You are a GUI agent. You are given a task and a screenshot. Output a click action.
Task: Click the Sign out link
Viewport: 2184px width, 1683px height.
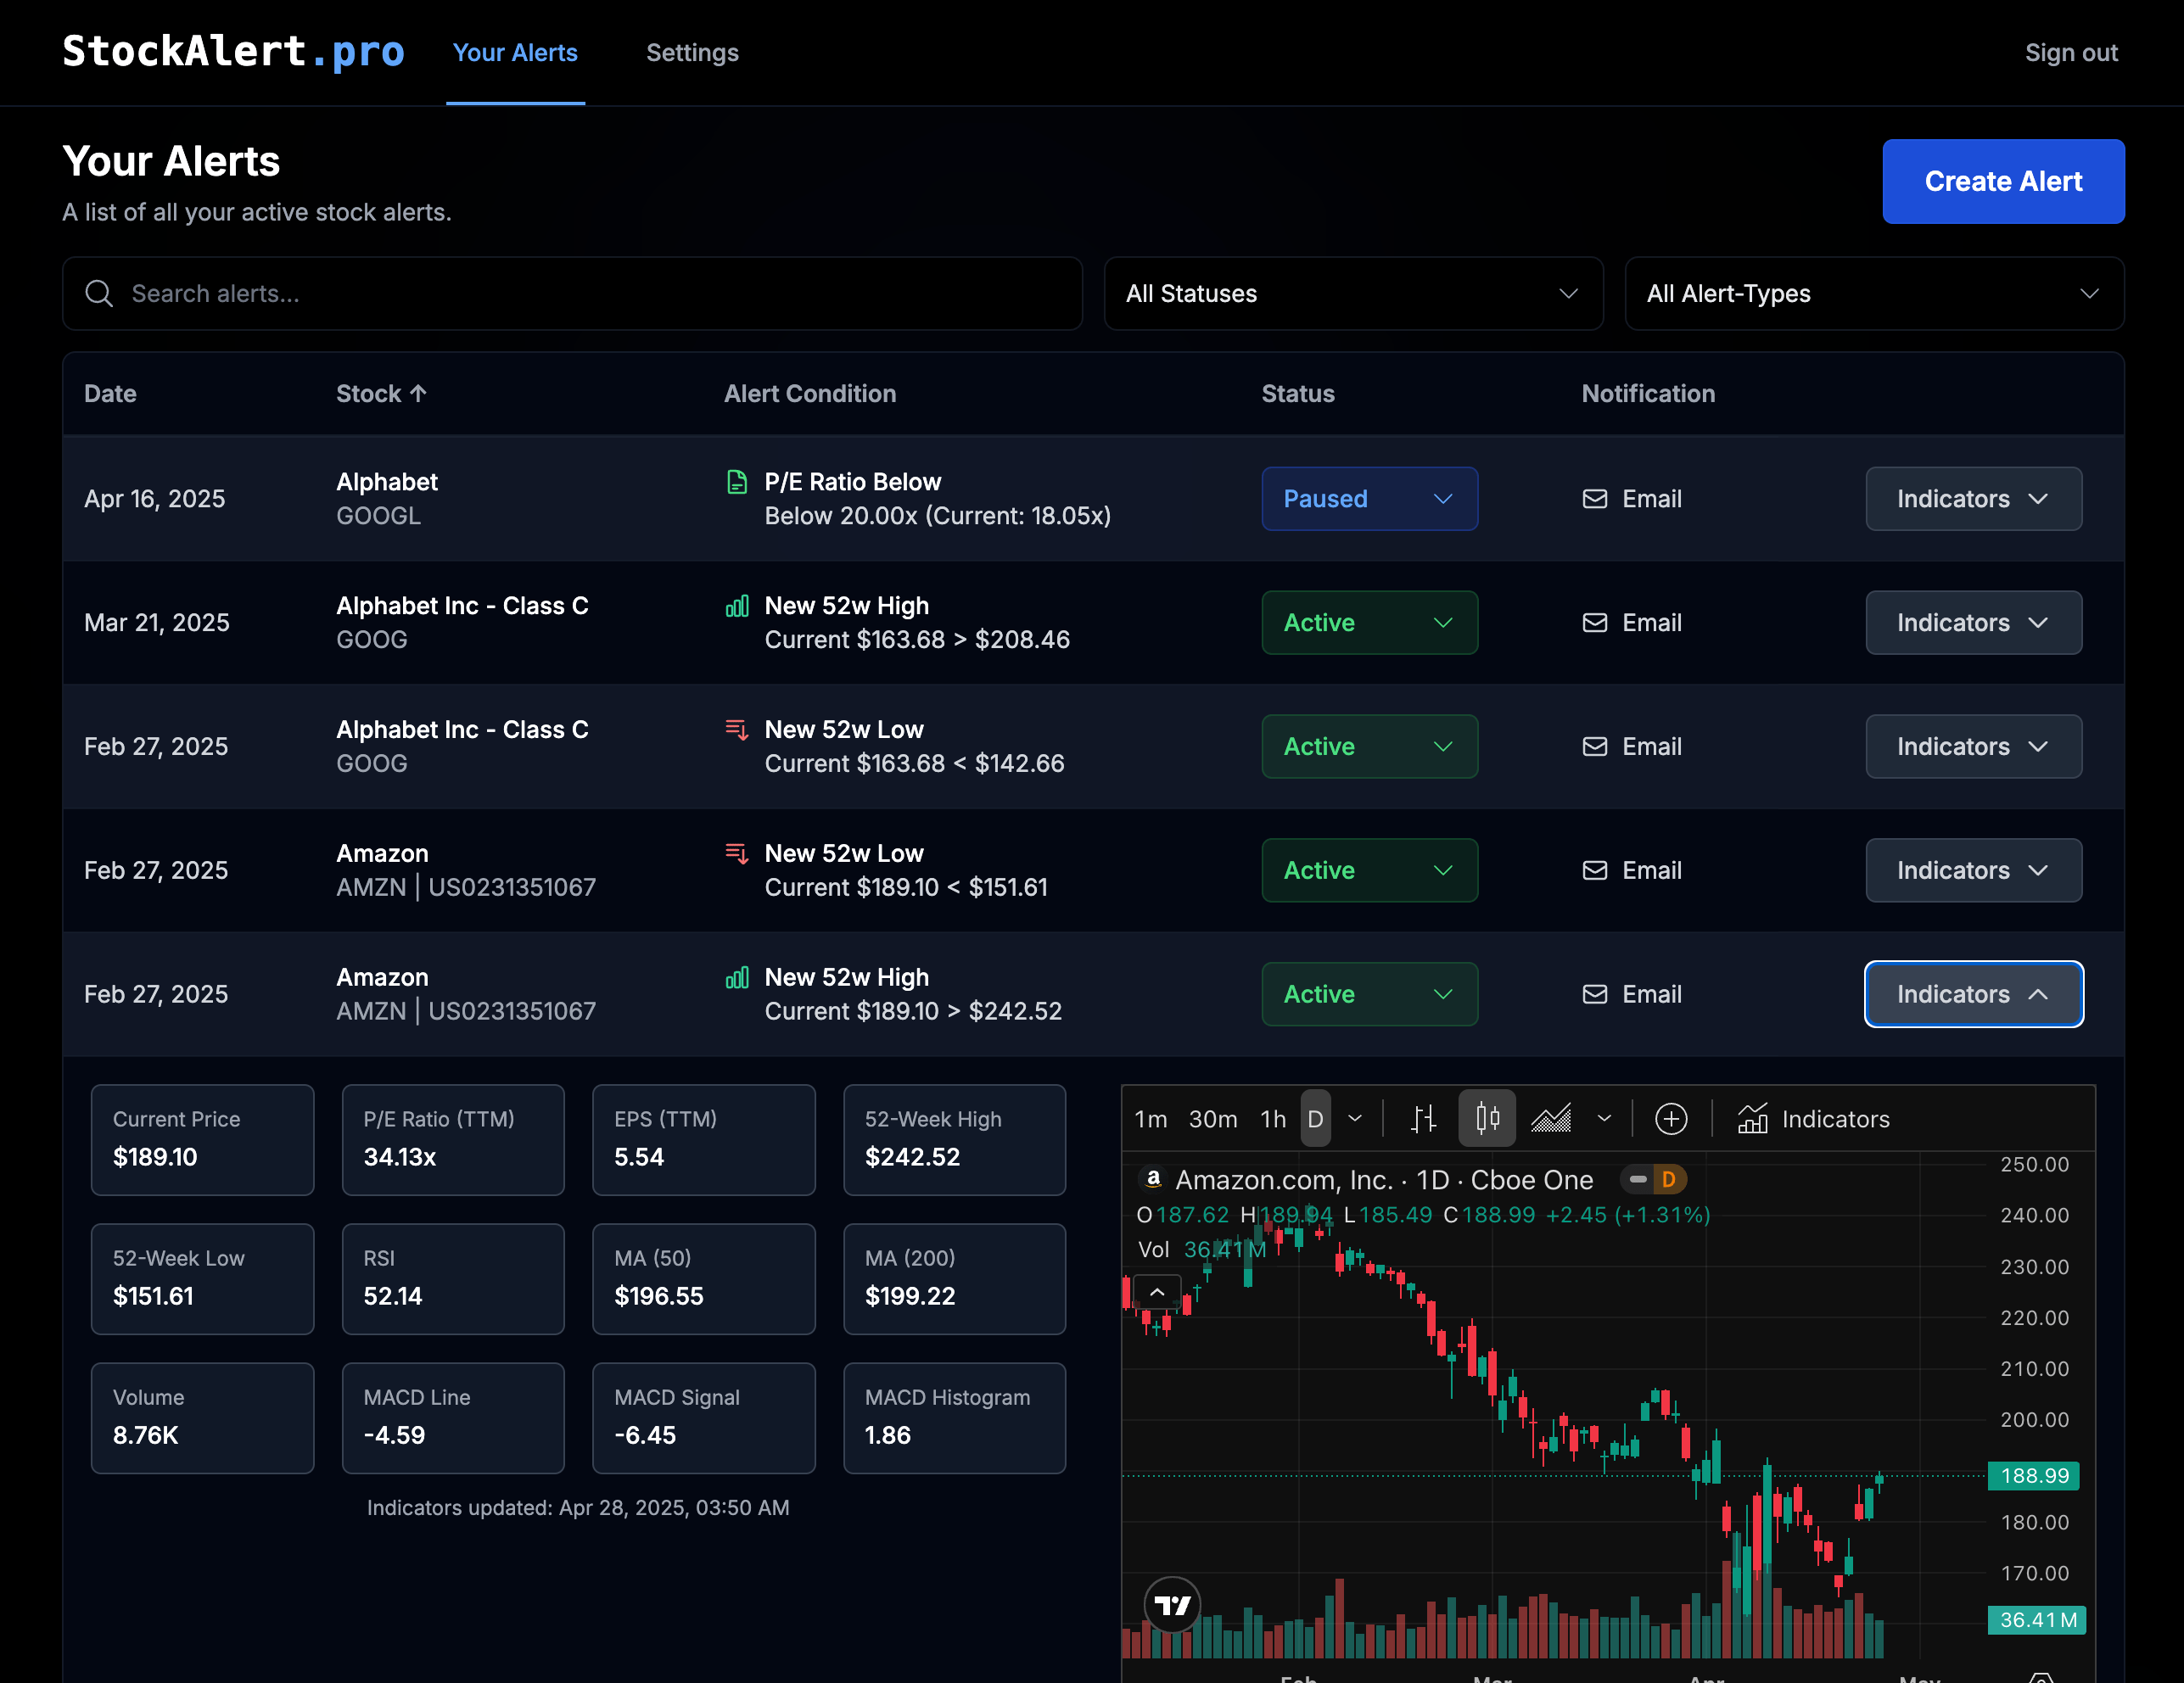[2071, 53]
